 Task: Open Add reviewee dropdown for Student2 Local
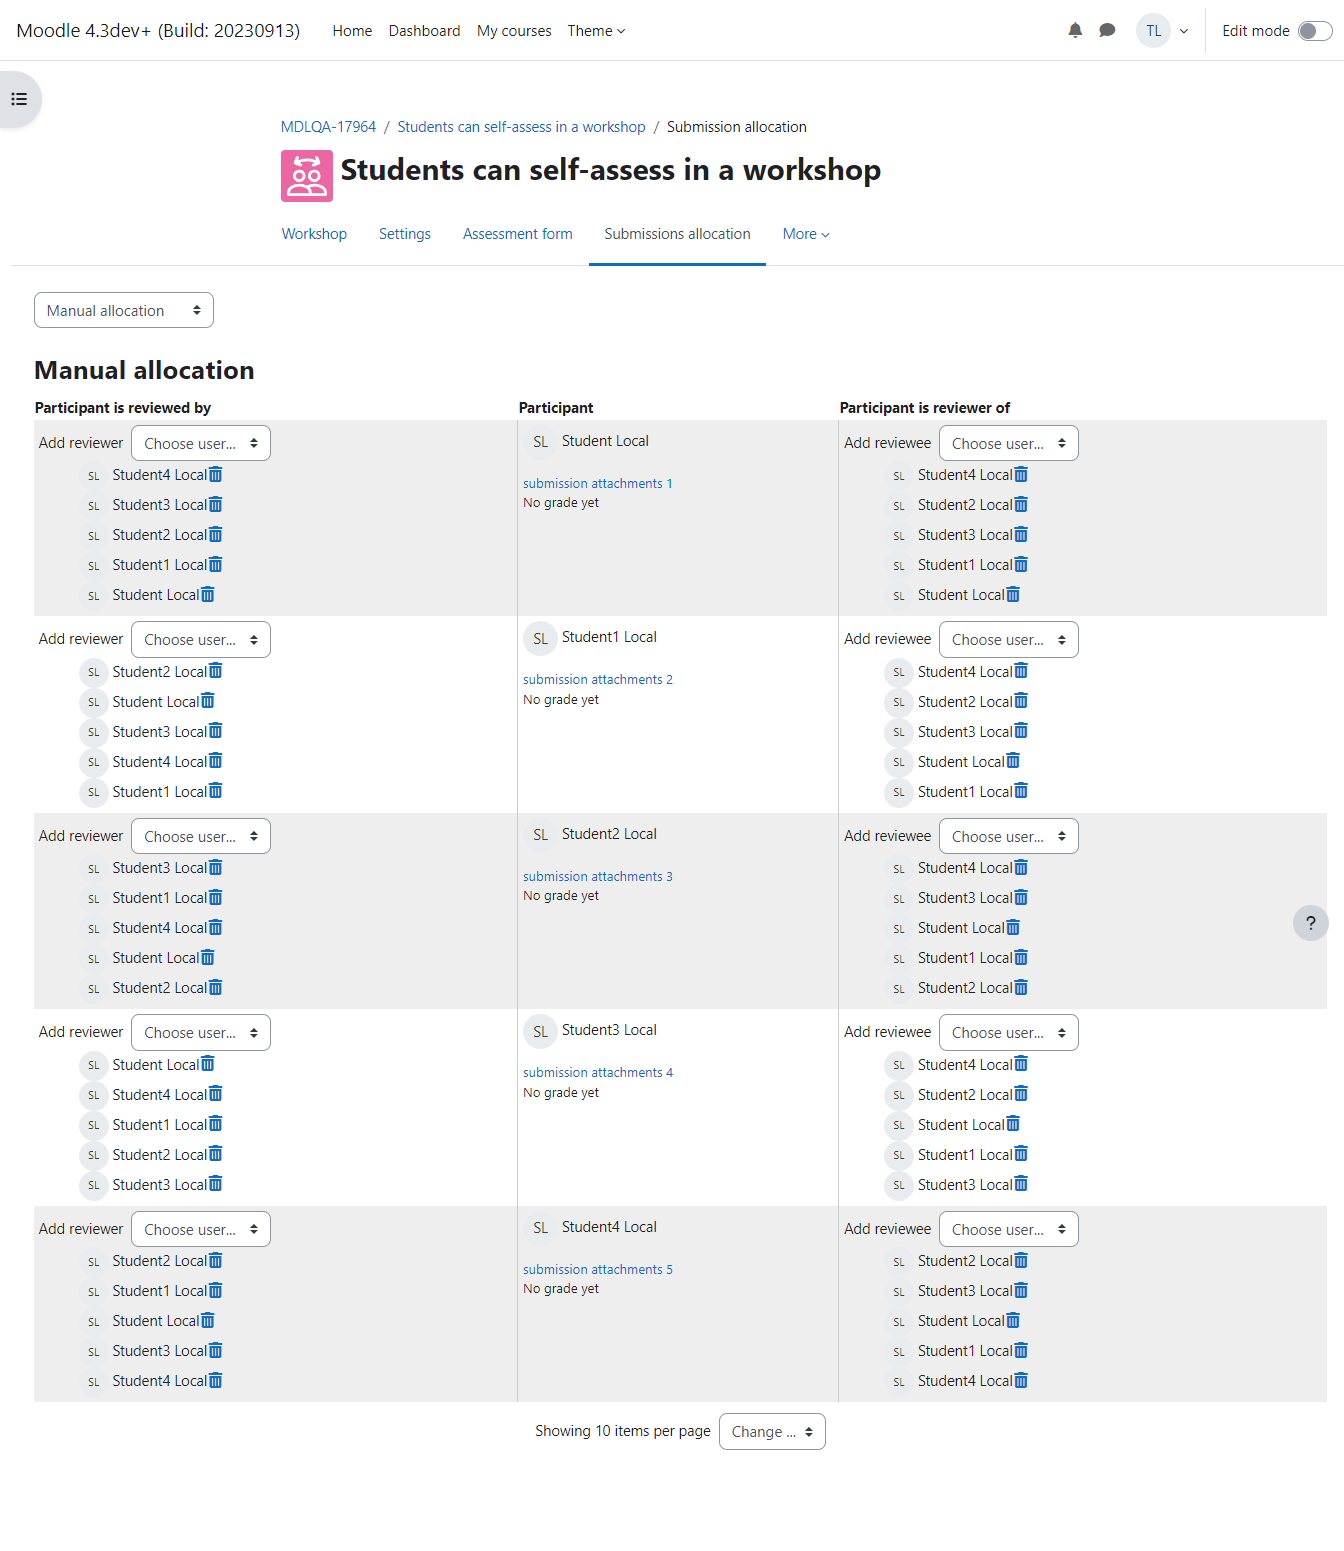pyautogui.click(x=1009, y=836)
